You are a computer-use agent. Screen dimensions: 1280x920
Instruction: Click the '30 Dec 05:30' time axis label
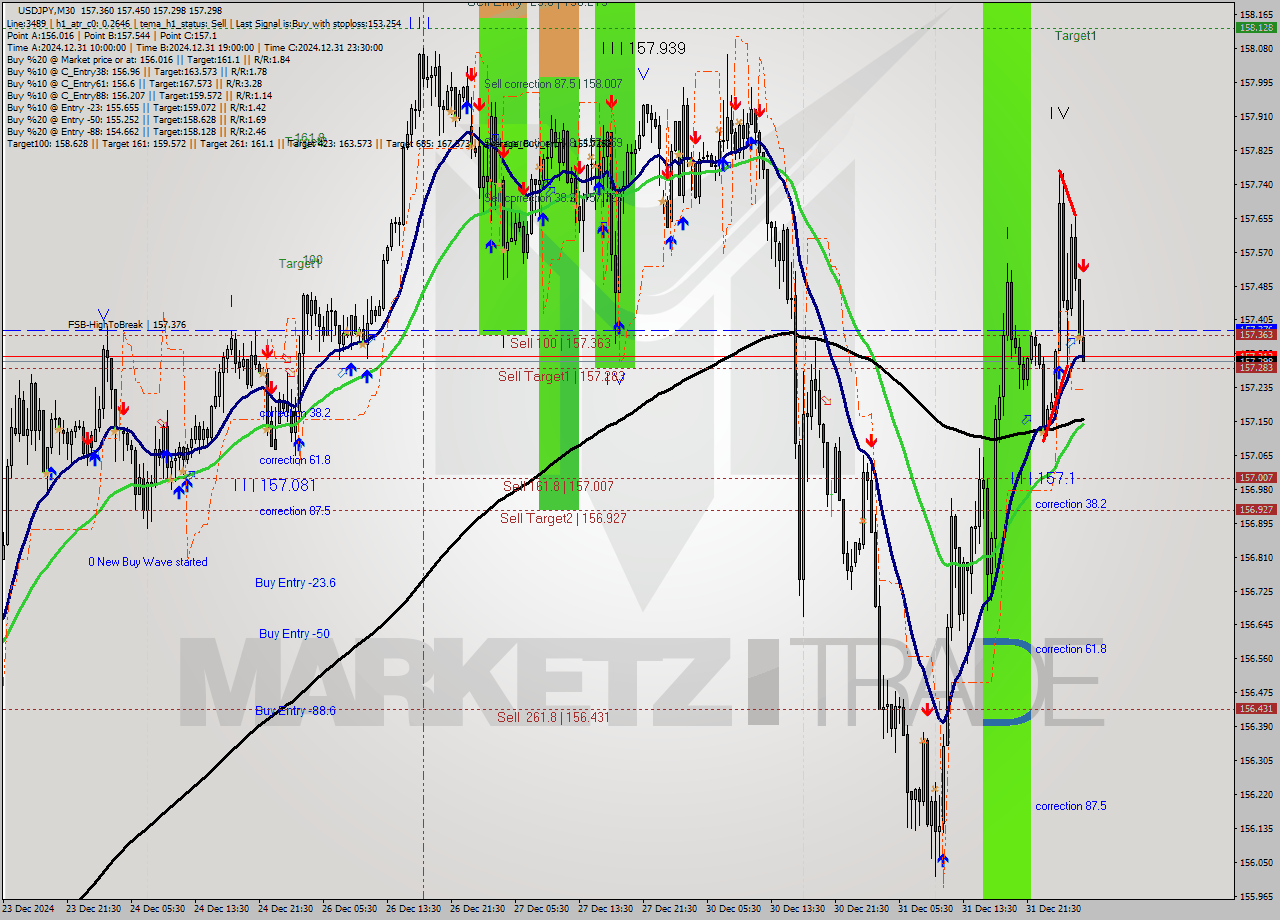pos(733,909)
